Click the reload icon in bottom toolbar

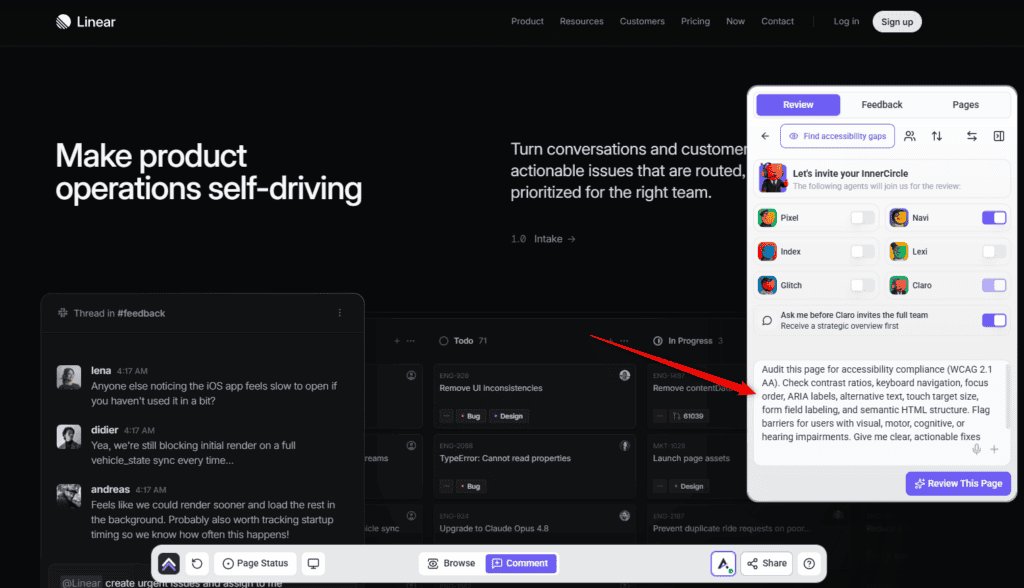tap(197, 563)
